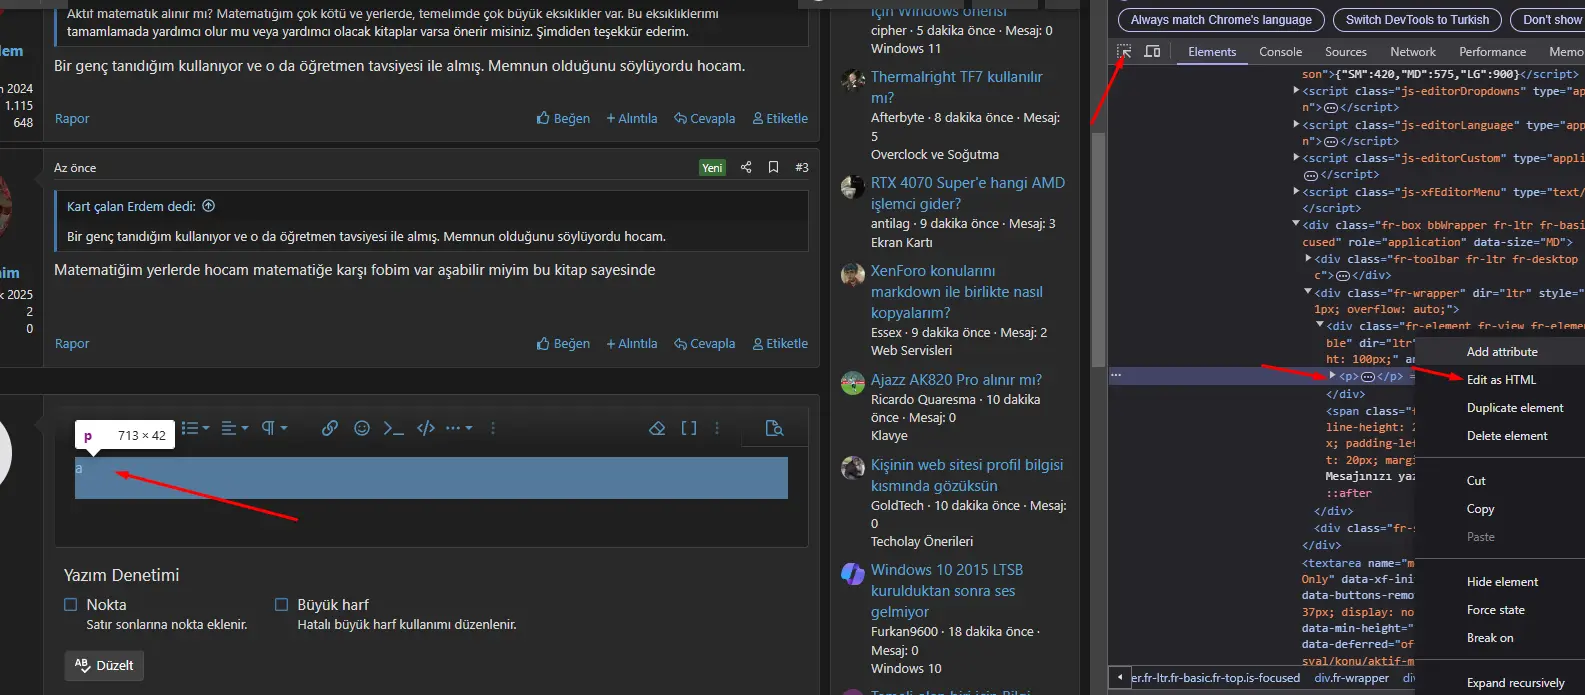1585x695 pixels.
Task: Collapse the fr-wrapper div node
Action: pos(1309,292)
